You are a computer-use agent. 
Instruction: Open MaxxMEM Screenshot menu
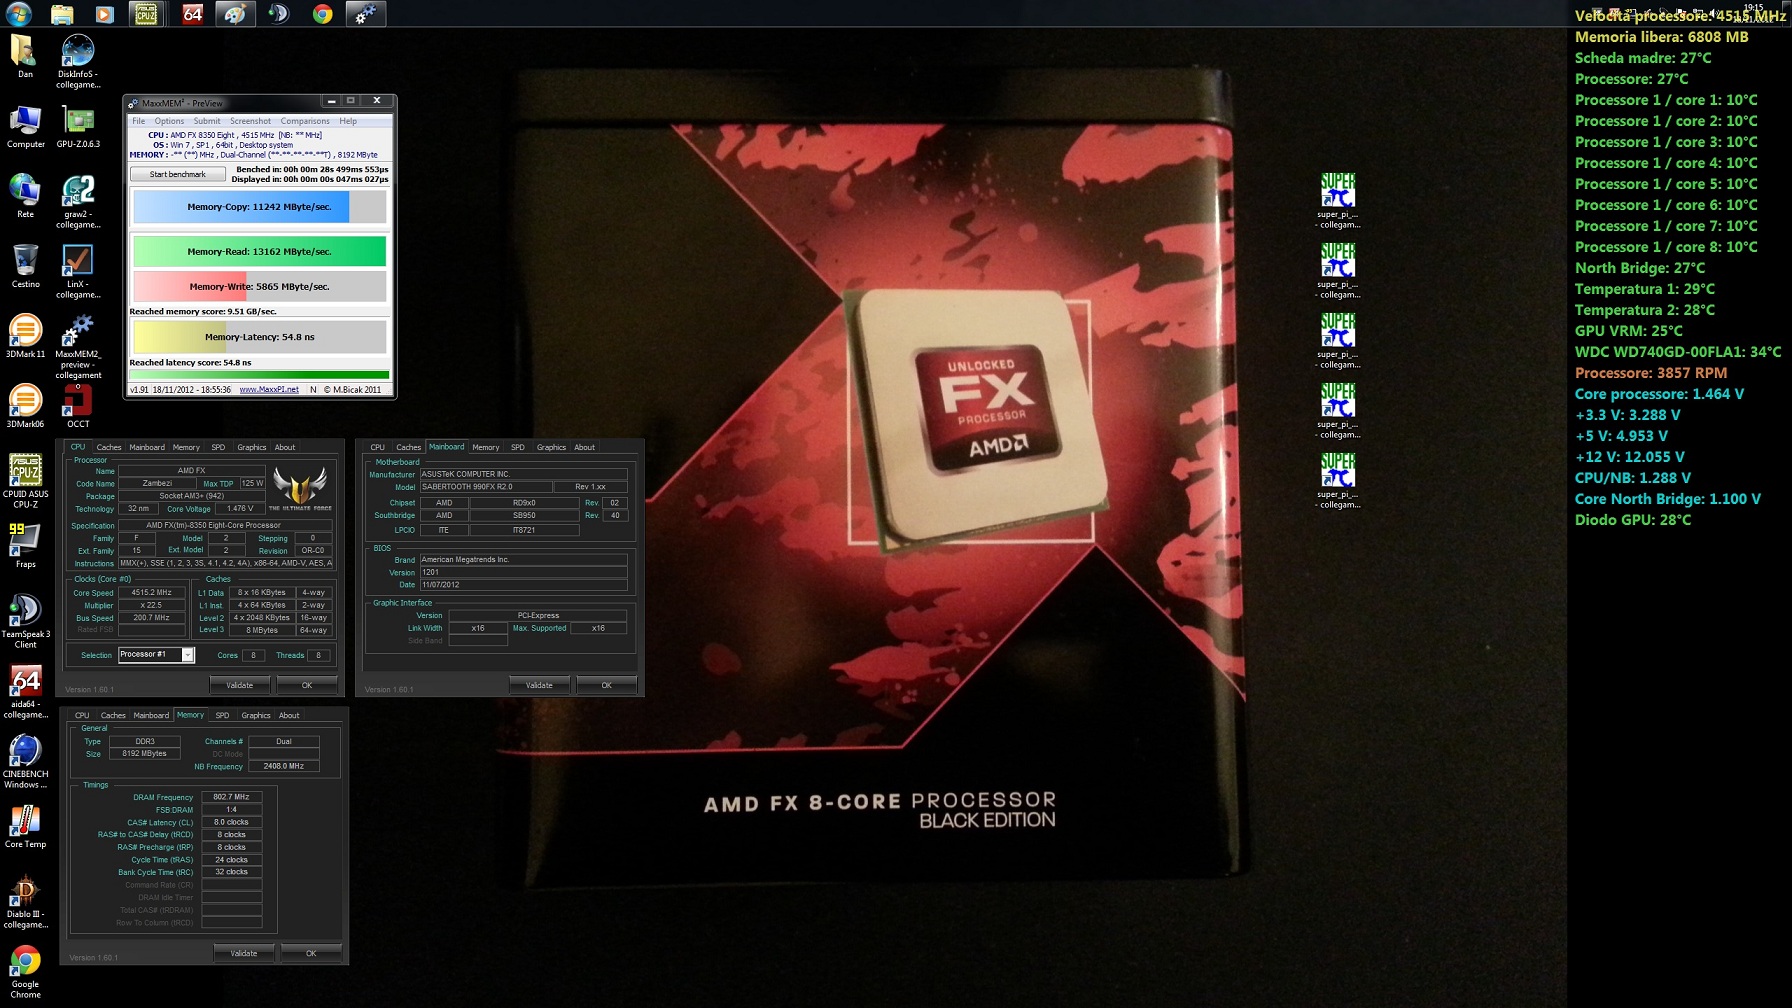(250, 121)
